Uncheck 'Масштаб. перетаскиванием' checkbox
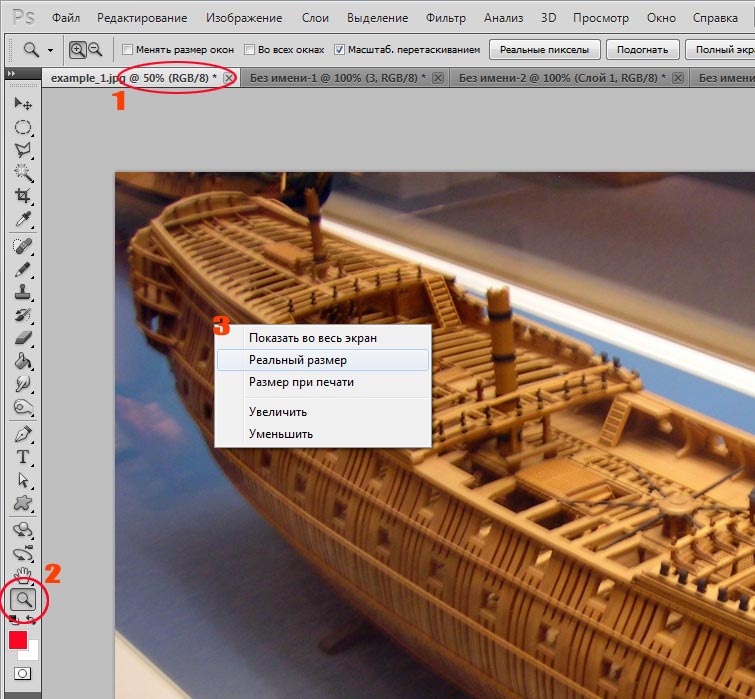Image resolution: width=755 pixels, height=699 pixels. (x=340, y=50)
